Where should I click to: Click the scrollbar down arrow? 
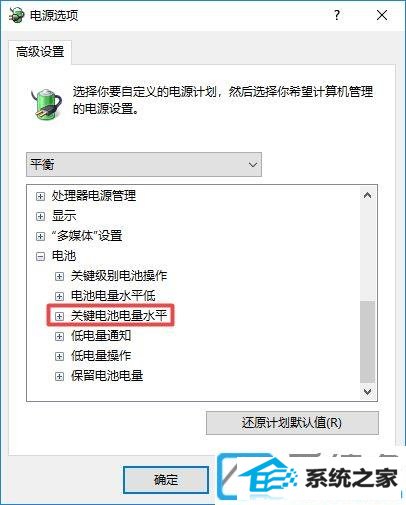tap(367, 391)
